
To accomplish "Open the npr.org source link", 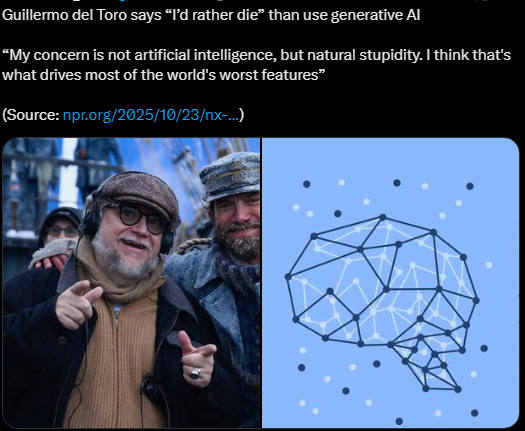I will click(x=151, y=115).
